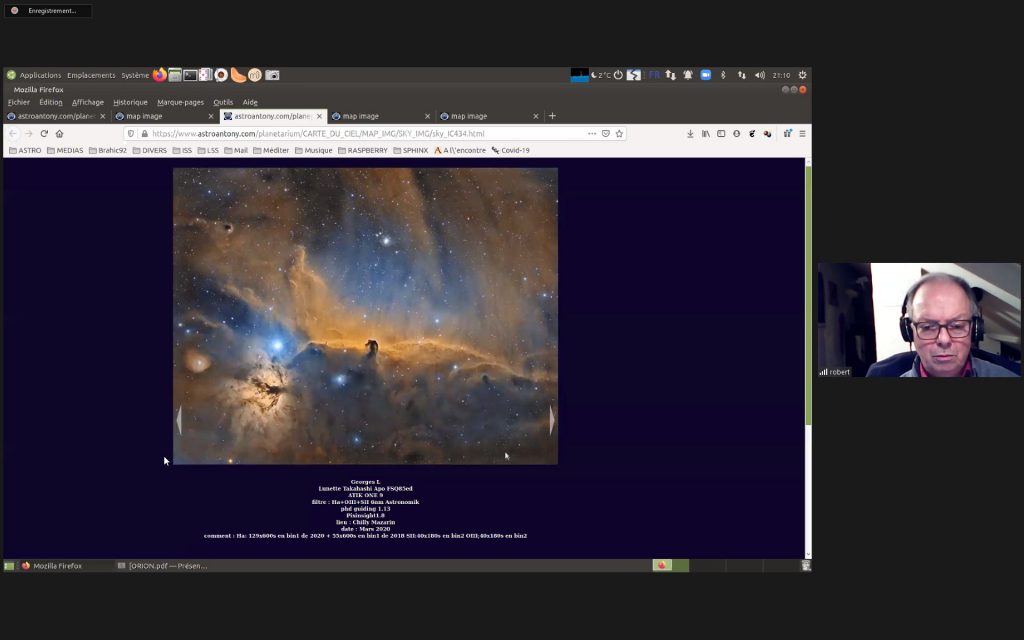The height and width of the screenshot is (640, 1024).
Task: Expand the Brahic92 bookmarks folder
Action: [x=107, y=150]
